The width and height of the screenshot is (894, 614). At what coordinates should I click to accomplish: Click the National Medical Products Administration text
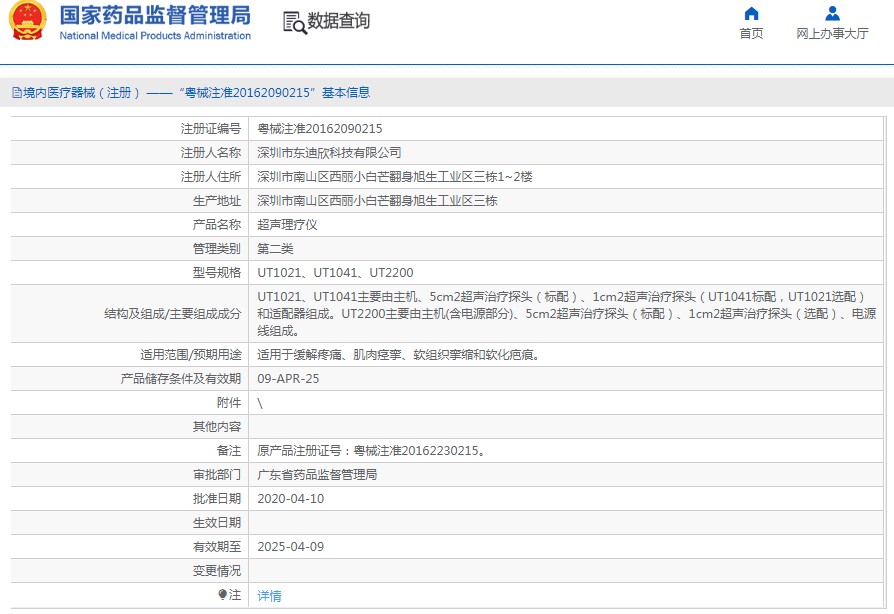(x=155, y=36)
